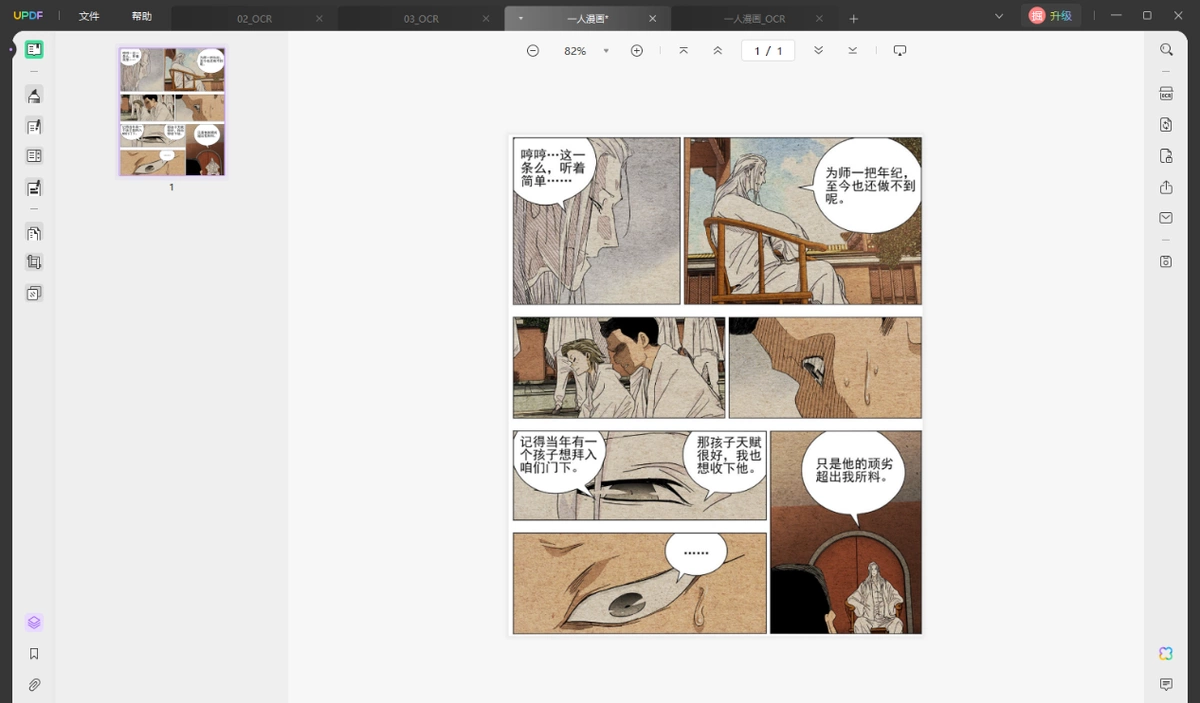The width and height of the screenshot is (1200, 703).
Task: Expand the zoom level dropdown arrow
Action: (x=606, y=51)
